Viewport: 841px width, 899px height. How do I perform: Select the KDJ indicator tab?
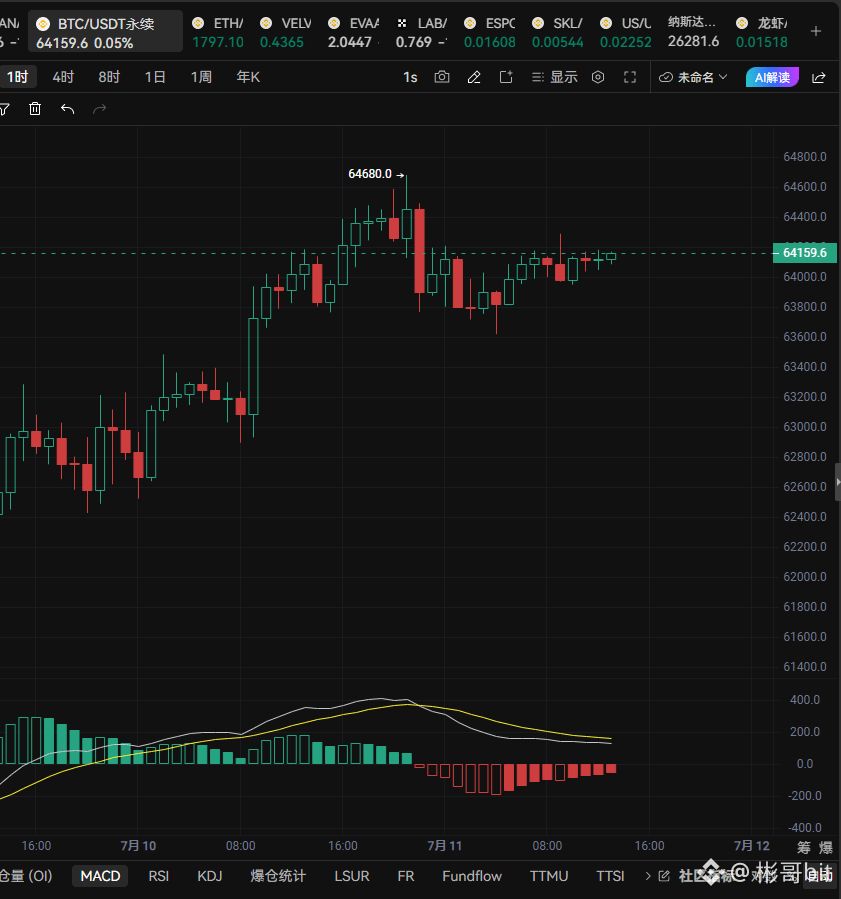(x=209, y=875)
